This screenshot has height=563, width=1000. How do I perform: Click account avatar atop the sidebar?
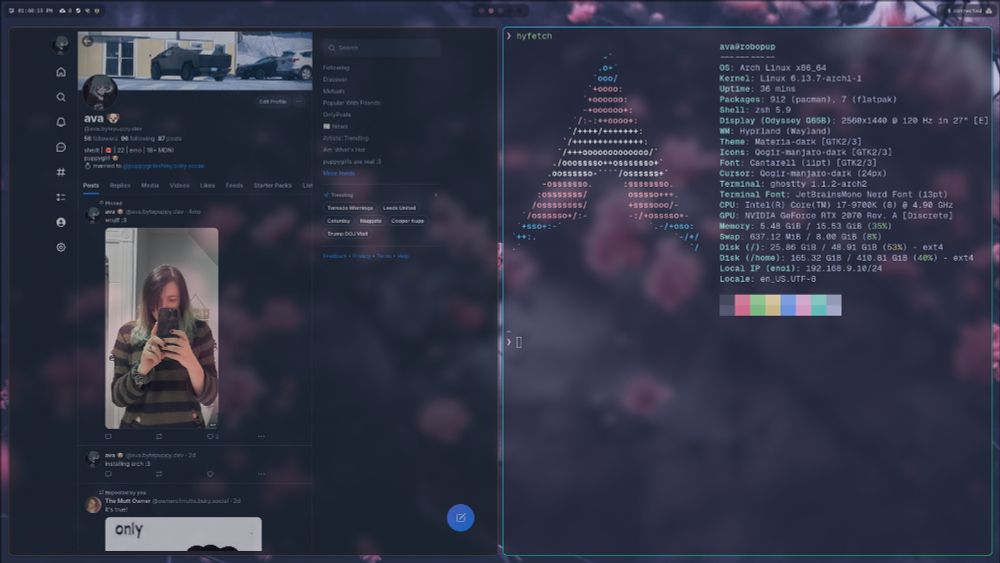pos(61,45)
